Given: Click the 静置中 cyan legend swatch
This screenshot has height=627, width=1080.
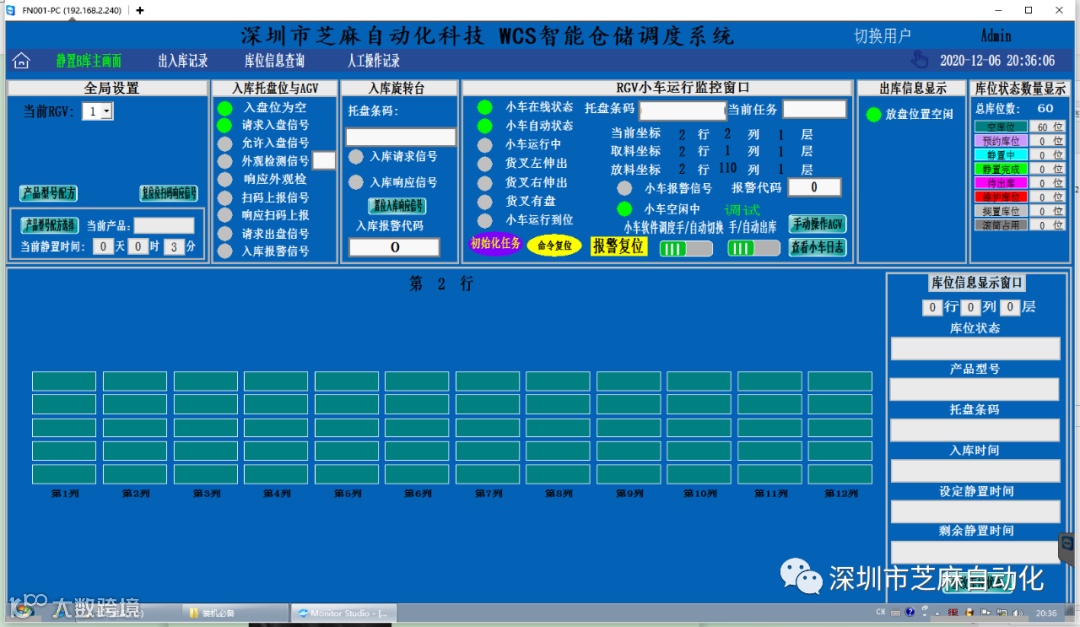Looking at the screenshot, I should click(x=1001, y=155).
